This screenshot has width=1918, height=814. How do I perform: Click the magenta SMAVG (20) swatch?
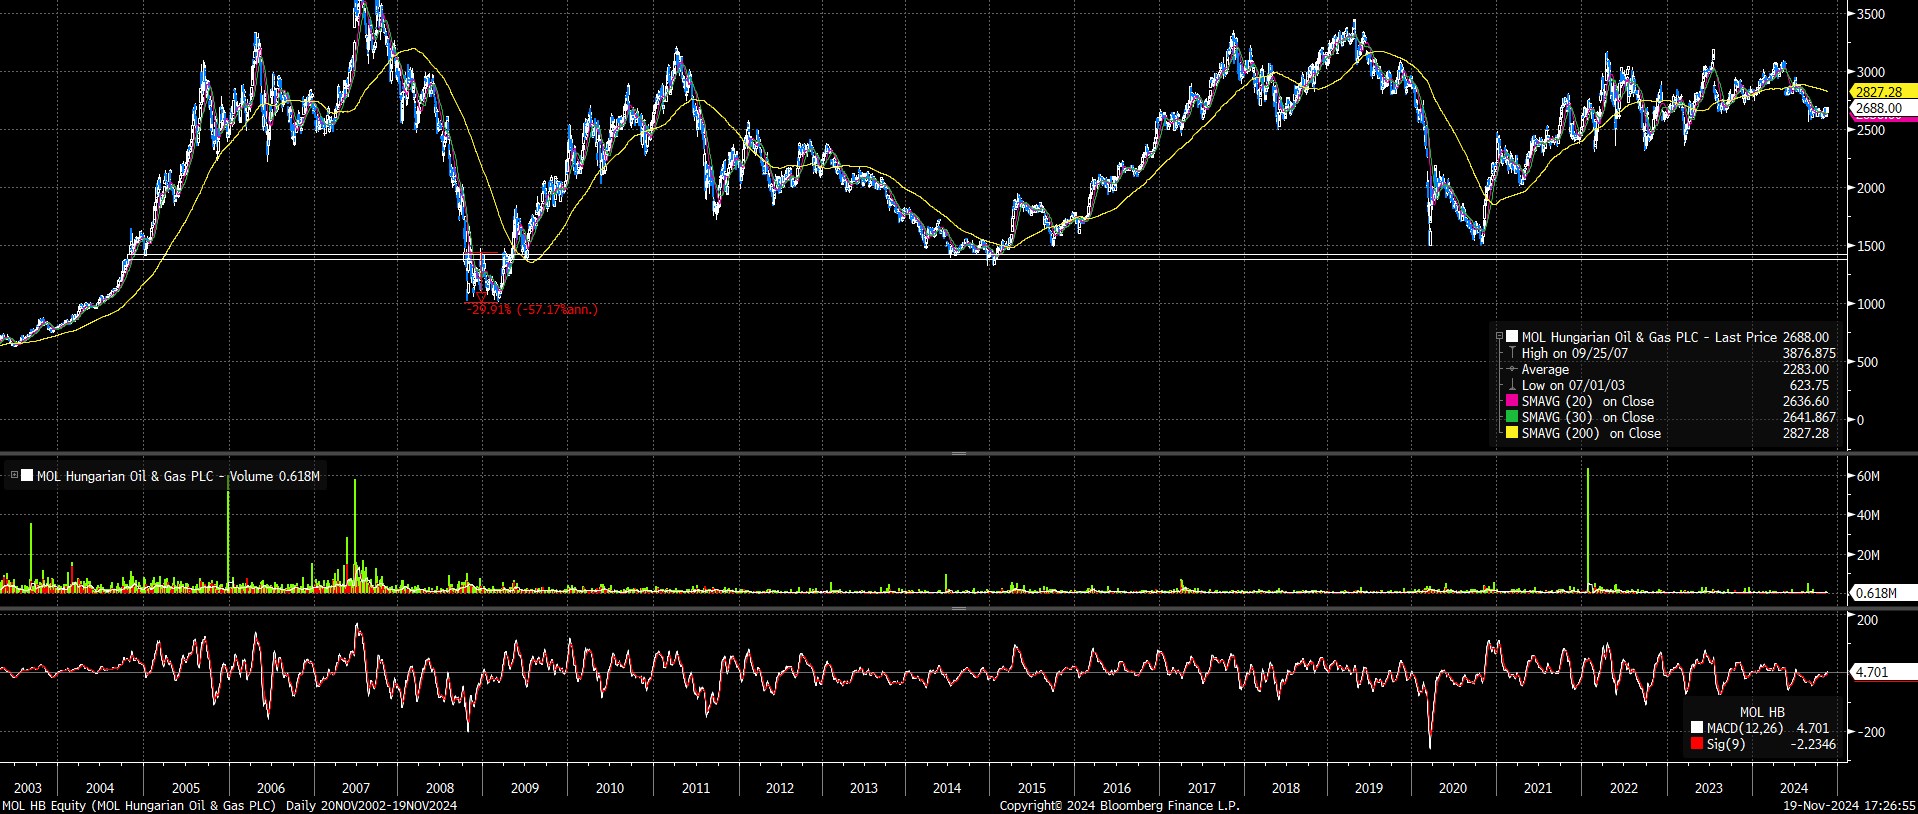tap(1512, 401)
